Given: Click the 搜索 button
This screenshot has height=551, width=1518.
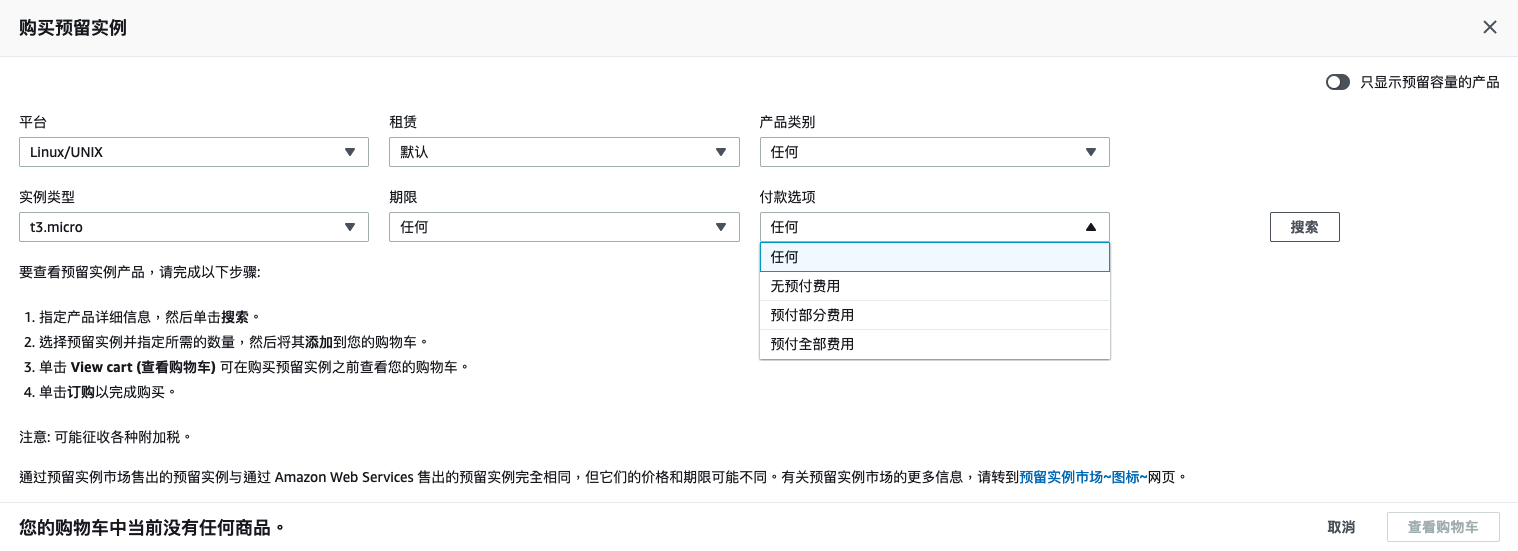Looking at the screenshot, I should click(x=1304, y=227).
